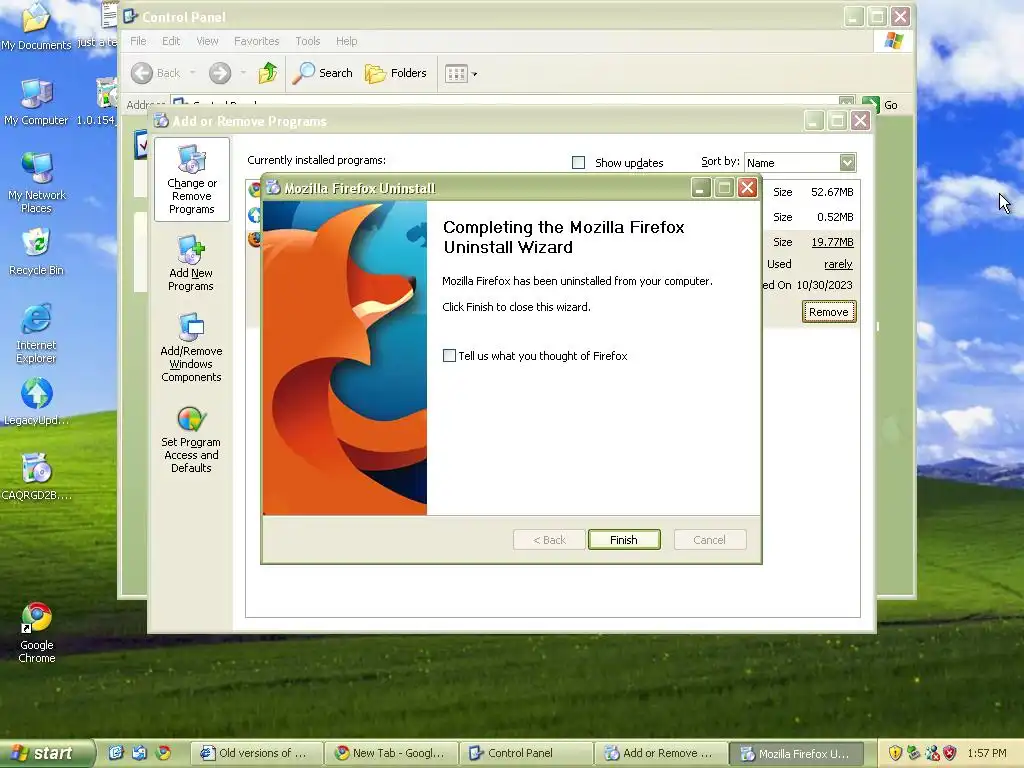
Task: Click the Firefox uninstall title bar icon
Action: [x=273, y=188]
